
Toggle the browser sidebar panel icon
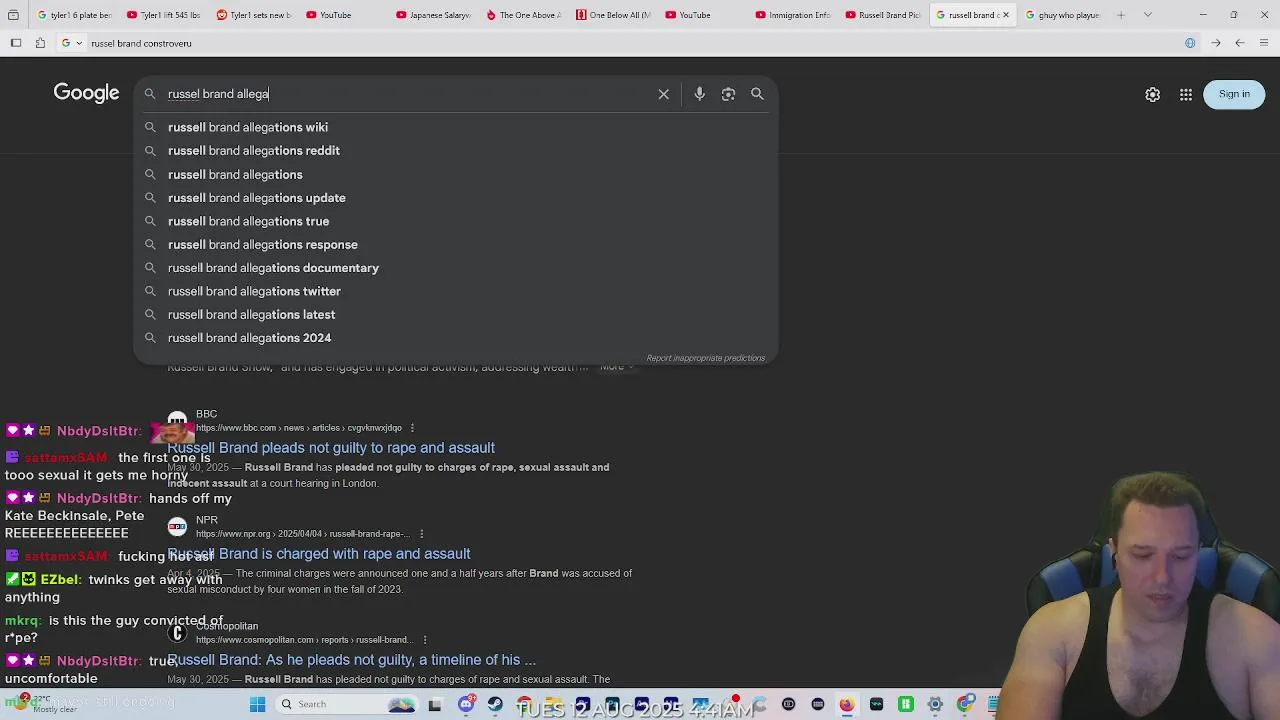coord(16,43)
